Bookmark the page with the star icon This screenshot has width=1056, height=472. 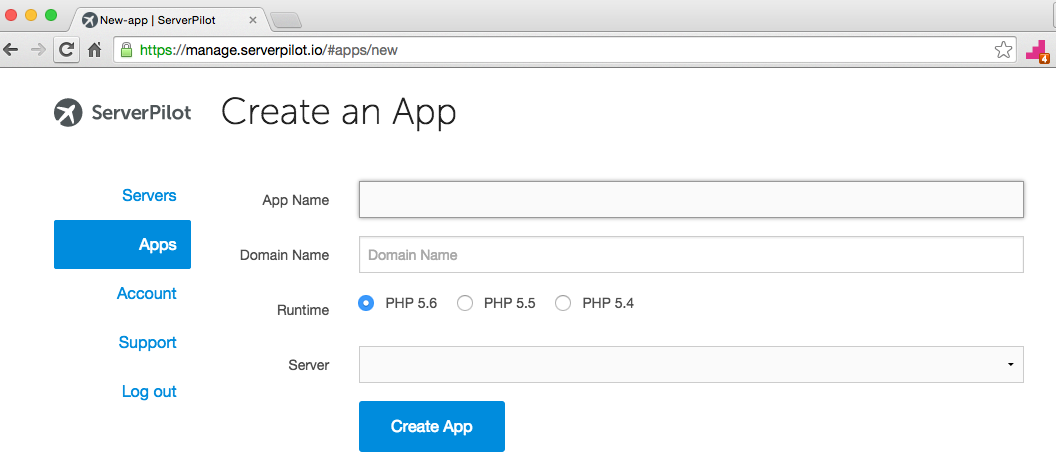tap(1003, 49)
